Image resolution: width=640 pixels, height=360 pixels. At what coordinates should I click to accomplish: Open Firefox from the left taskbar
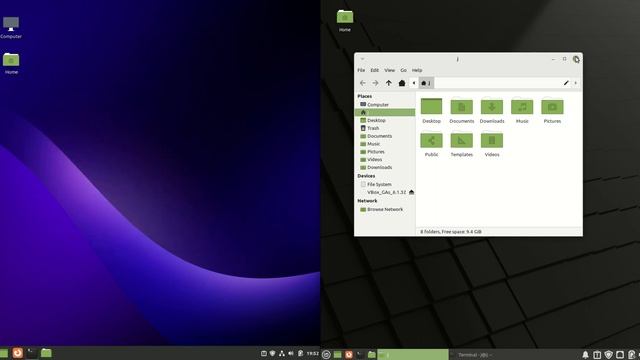coord(18,353)
